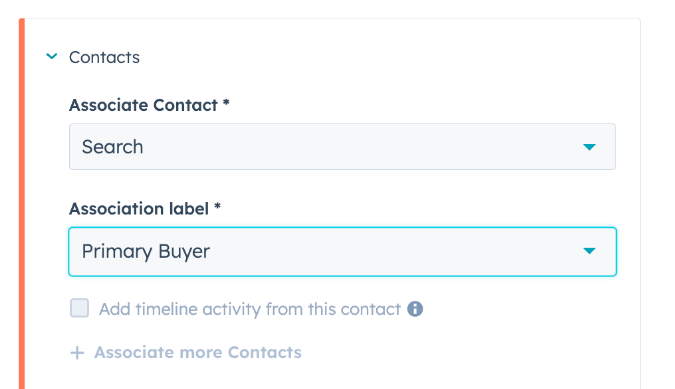Screen dimensions: 675x389
Task: Click the plus icon beside Associate more Contacts
Action: point(77,353)
